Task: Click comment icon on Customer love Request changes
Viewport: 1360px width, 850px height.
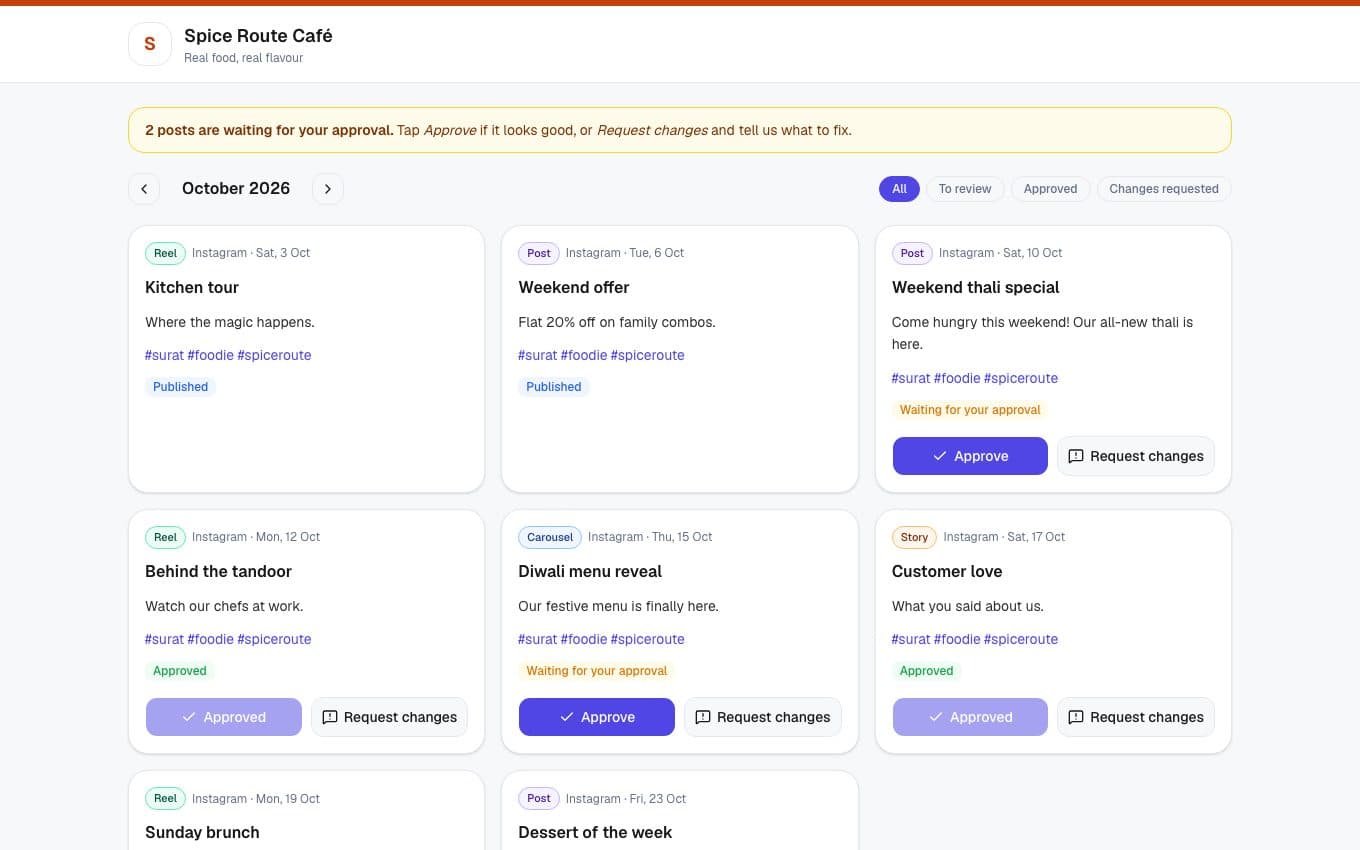Action: click(x=1076, y=717)
